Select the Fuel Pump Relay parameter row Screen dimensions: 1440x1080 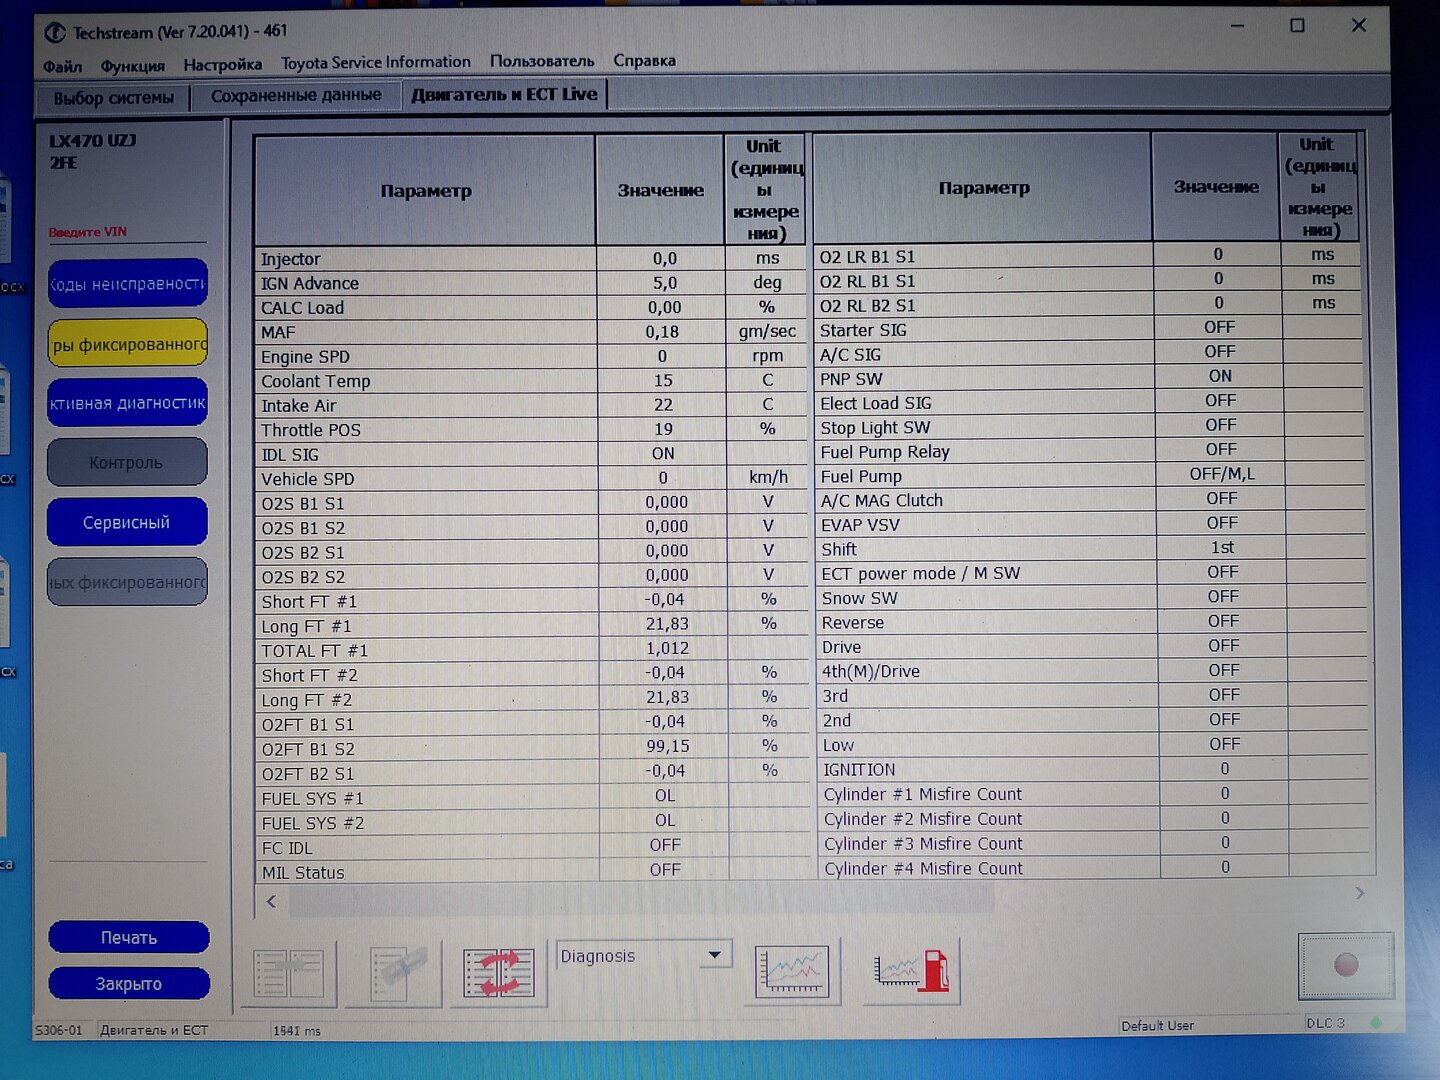click(1088, 451)
